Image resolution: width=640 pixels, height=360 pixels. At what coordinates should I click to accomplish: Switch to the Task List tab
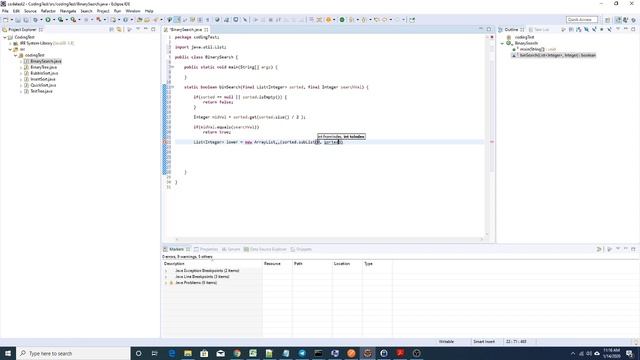[x=539, y=29]
